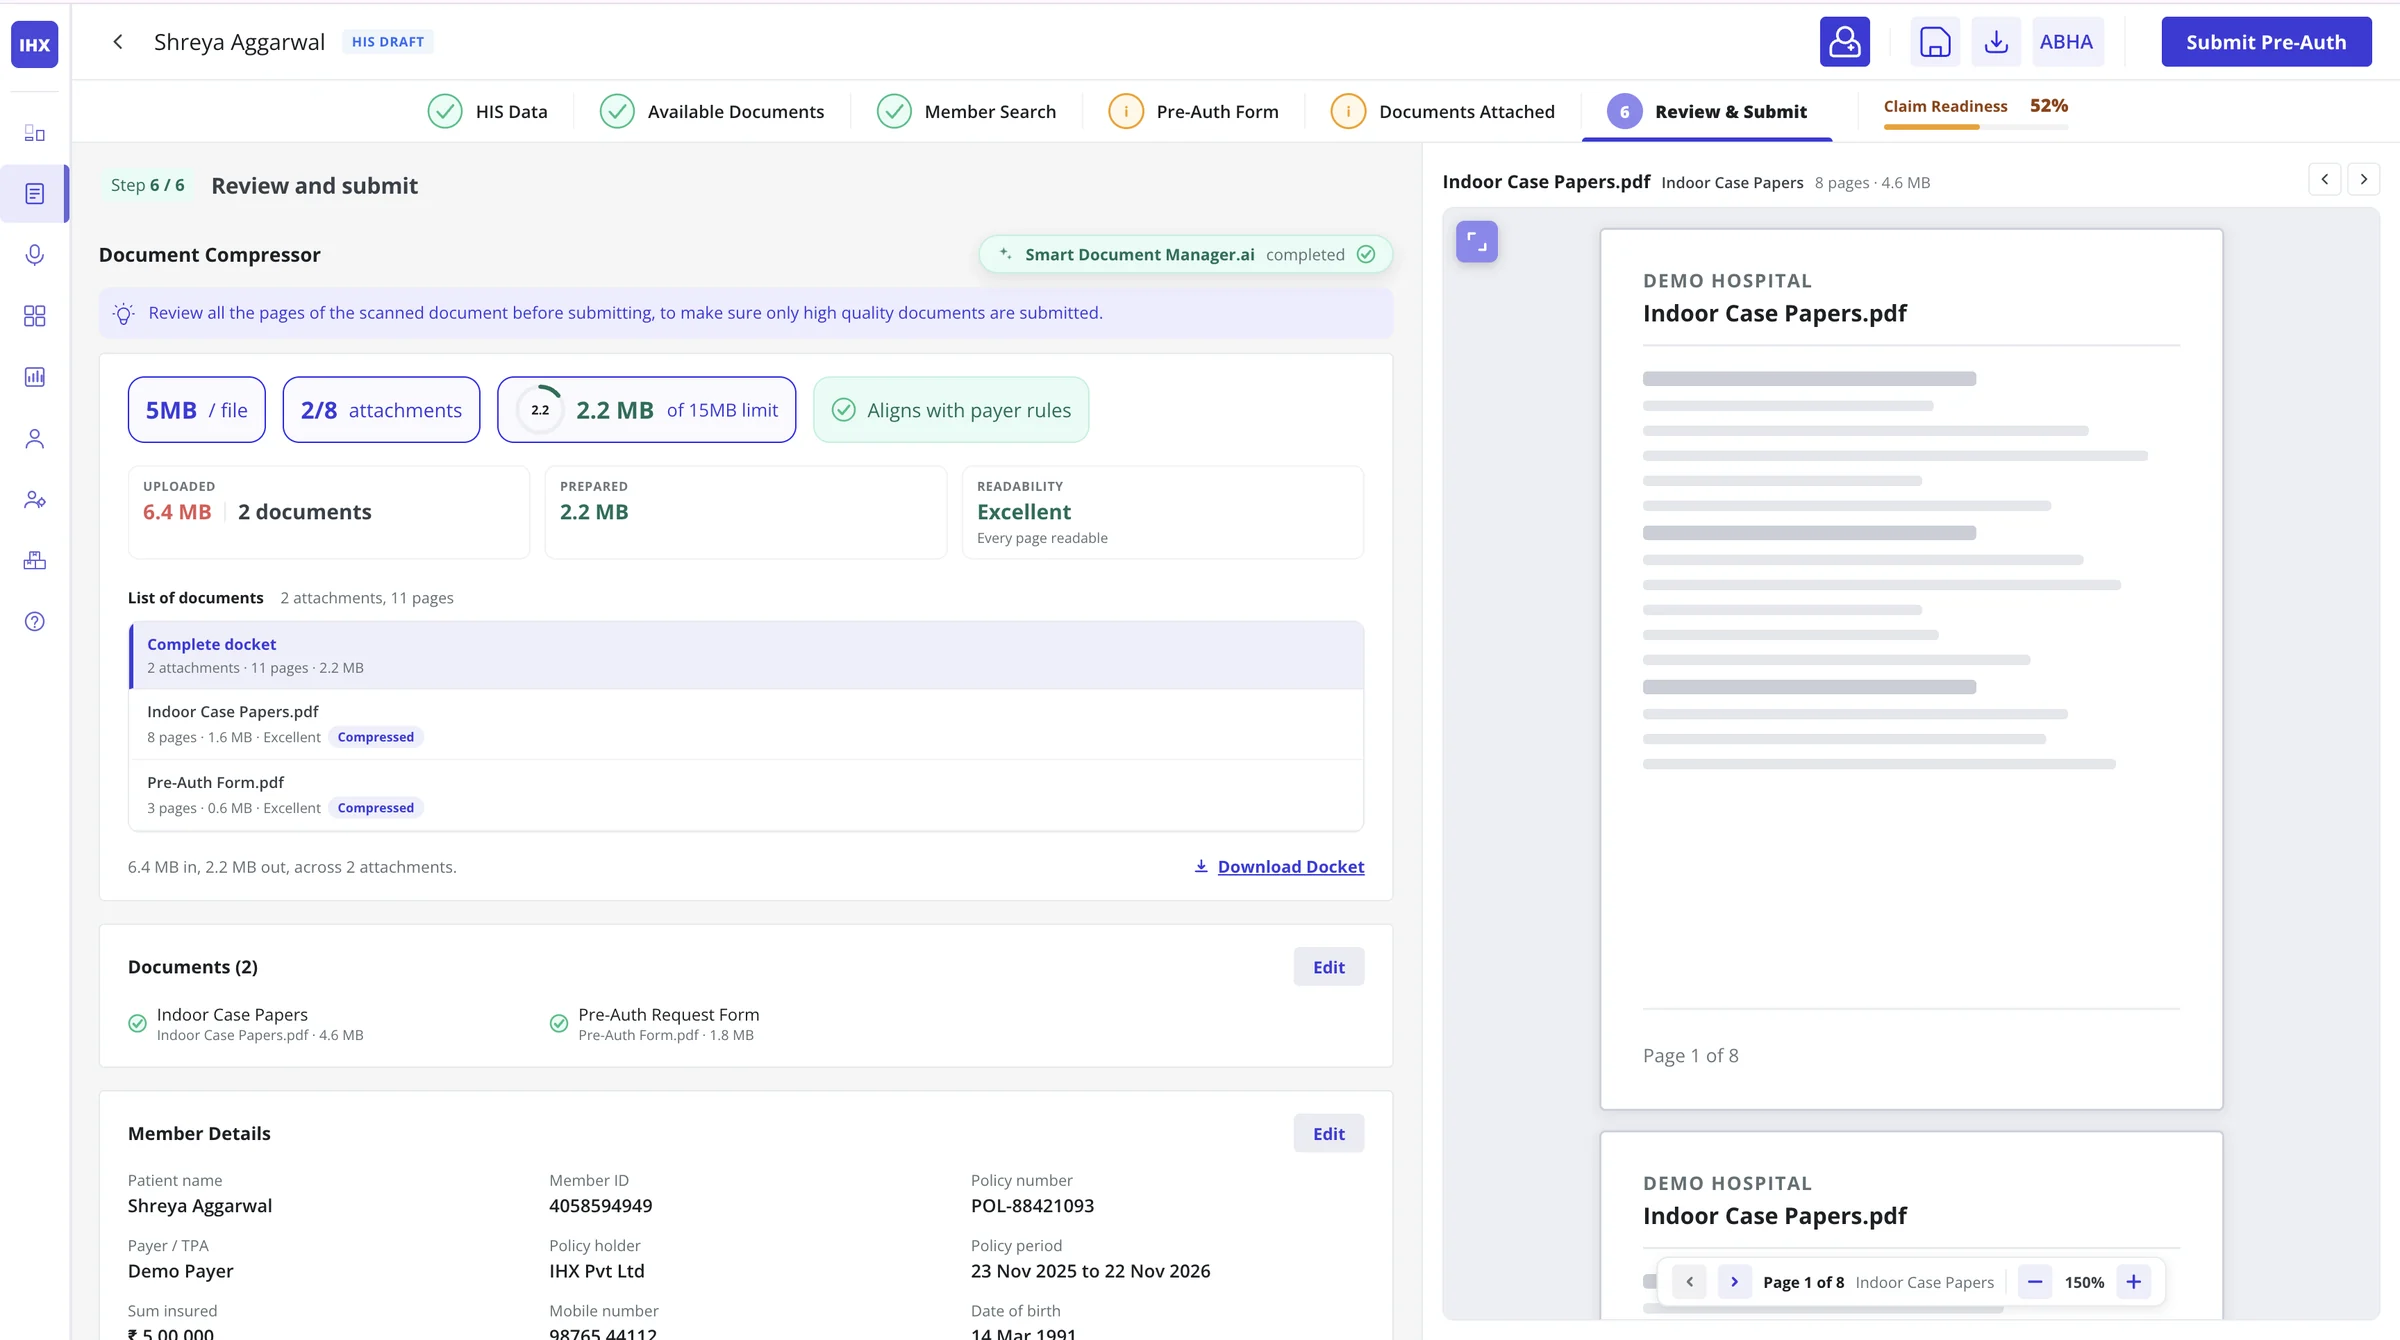The height and width of the screenshot is (1340, 2400).
Task: Select Pre-Auth Form.pdf in document list
Action: [x=746, y=795]
